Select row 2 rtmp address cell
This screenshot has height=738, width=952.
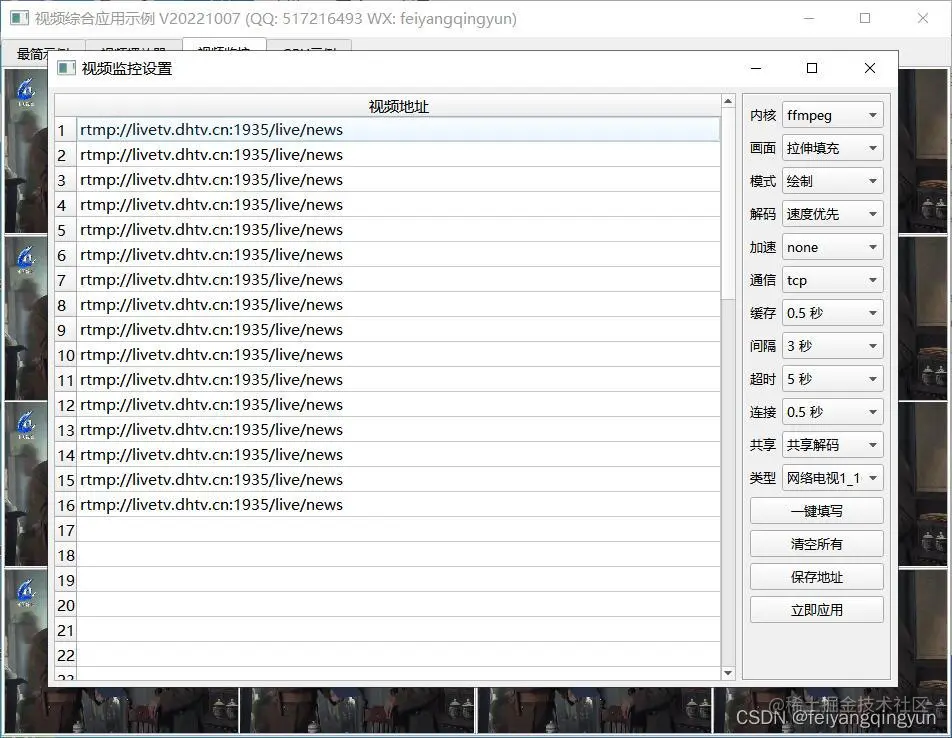(x=398, y=155)
